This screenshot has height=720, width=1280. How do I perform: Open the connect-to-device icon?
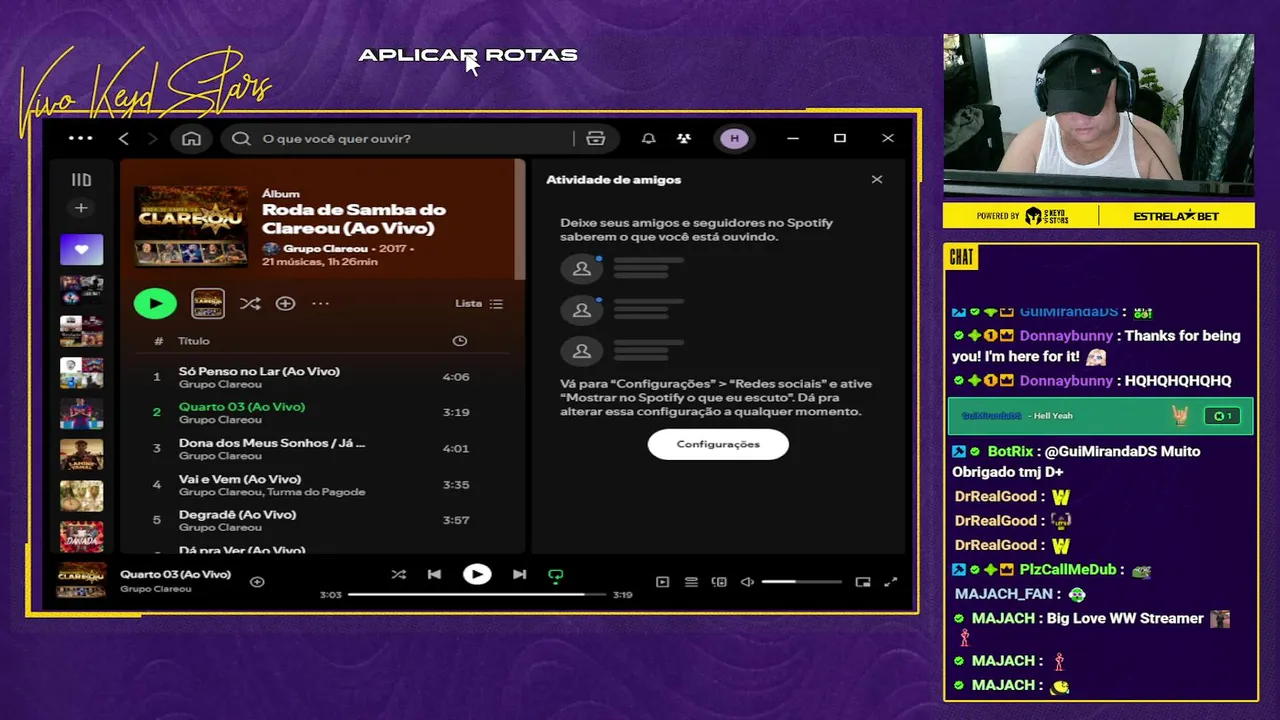(719, 582)
